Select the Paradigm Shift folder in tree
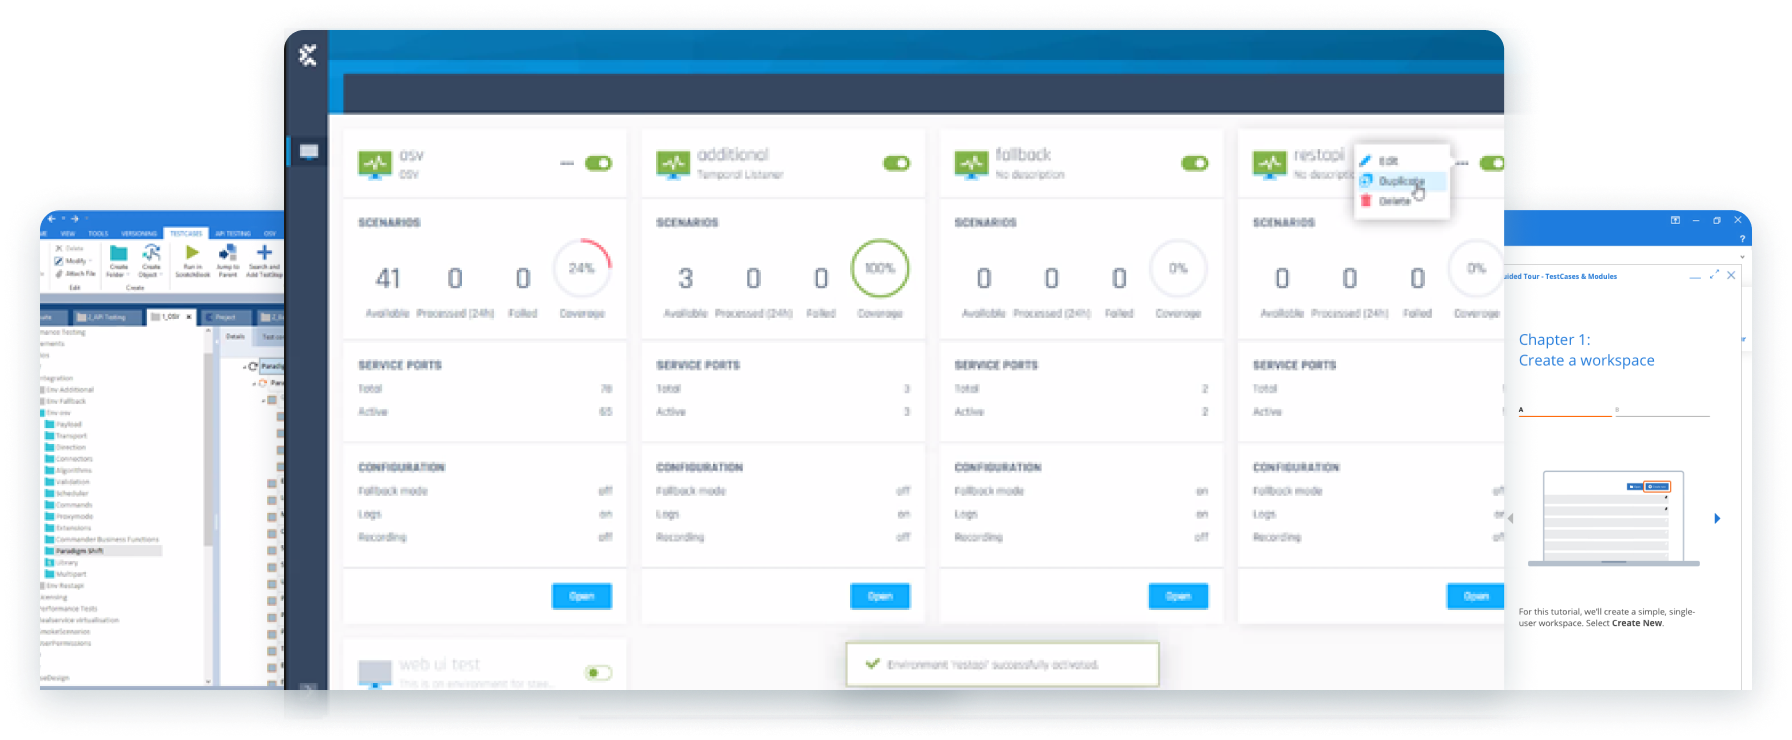The width and height of the screenshot is (1792, 740). tap(79, 551)
